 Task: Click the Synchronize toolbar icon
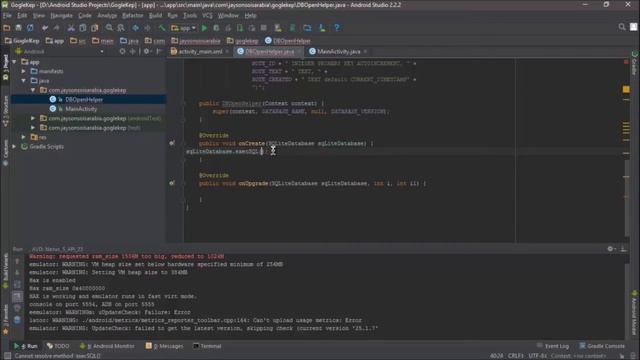(30, 28)
